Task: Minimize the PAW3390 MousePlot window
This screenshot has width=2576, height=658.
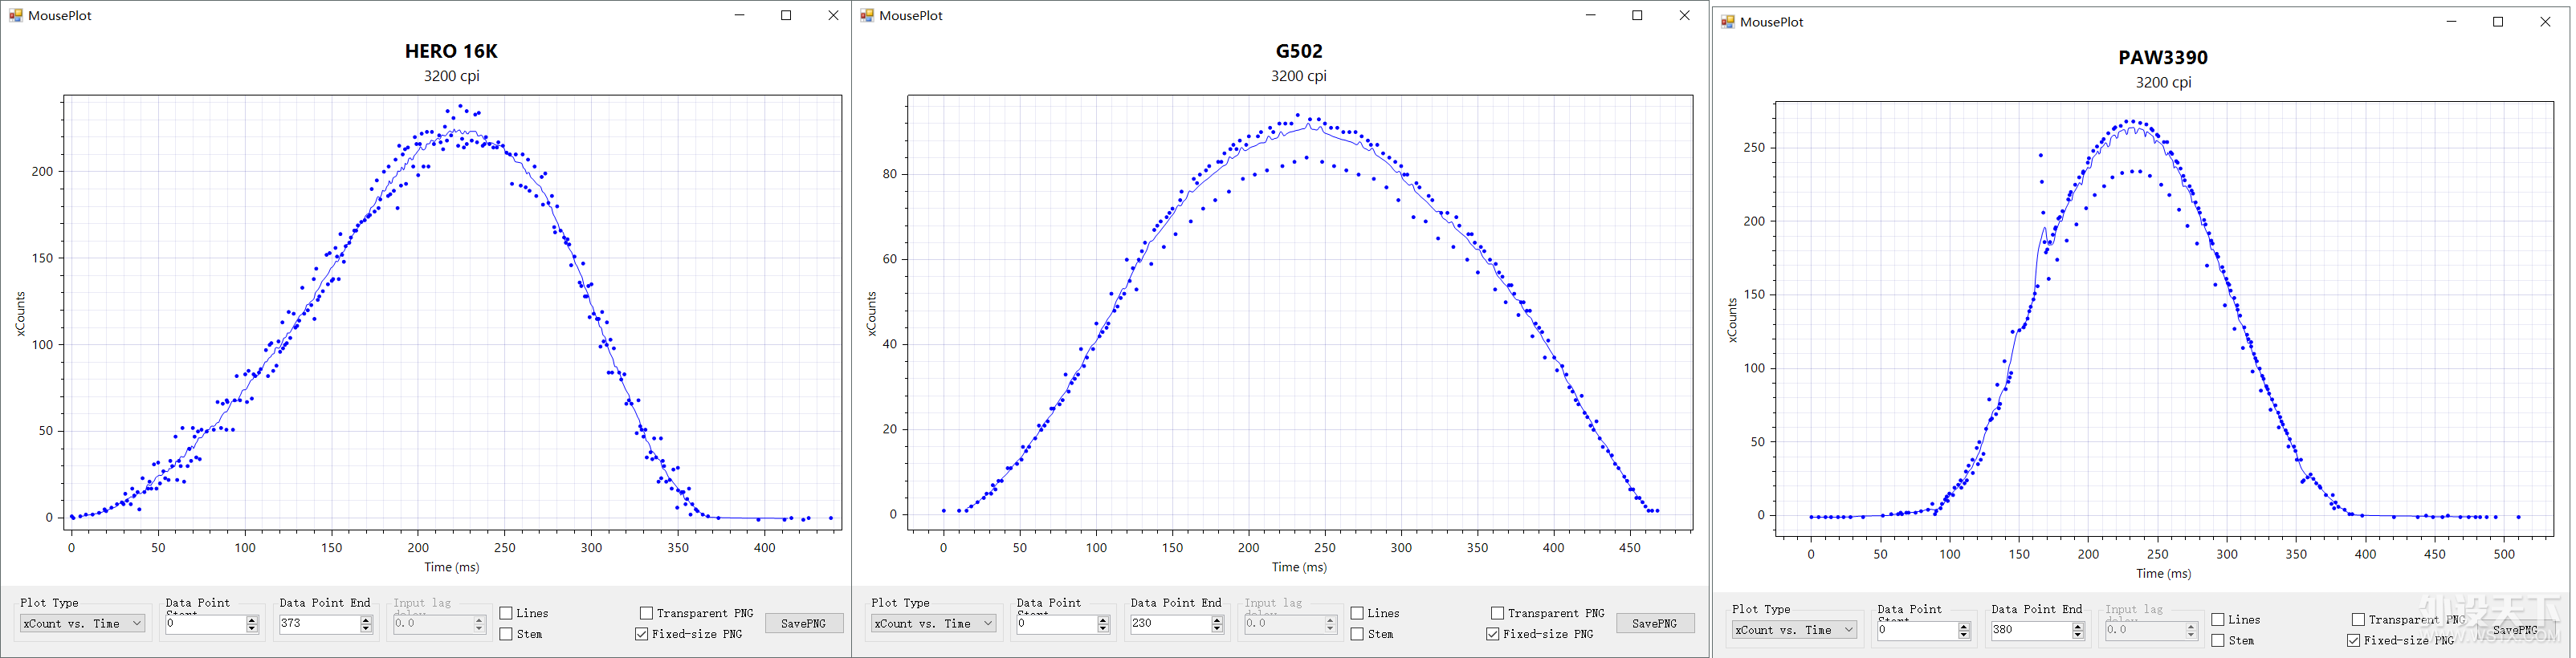Action: point(2451,21)
